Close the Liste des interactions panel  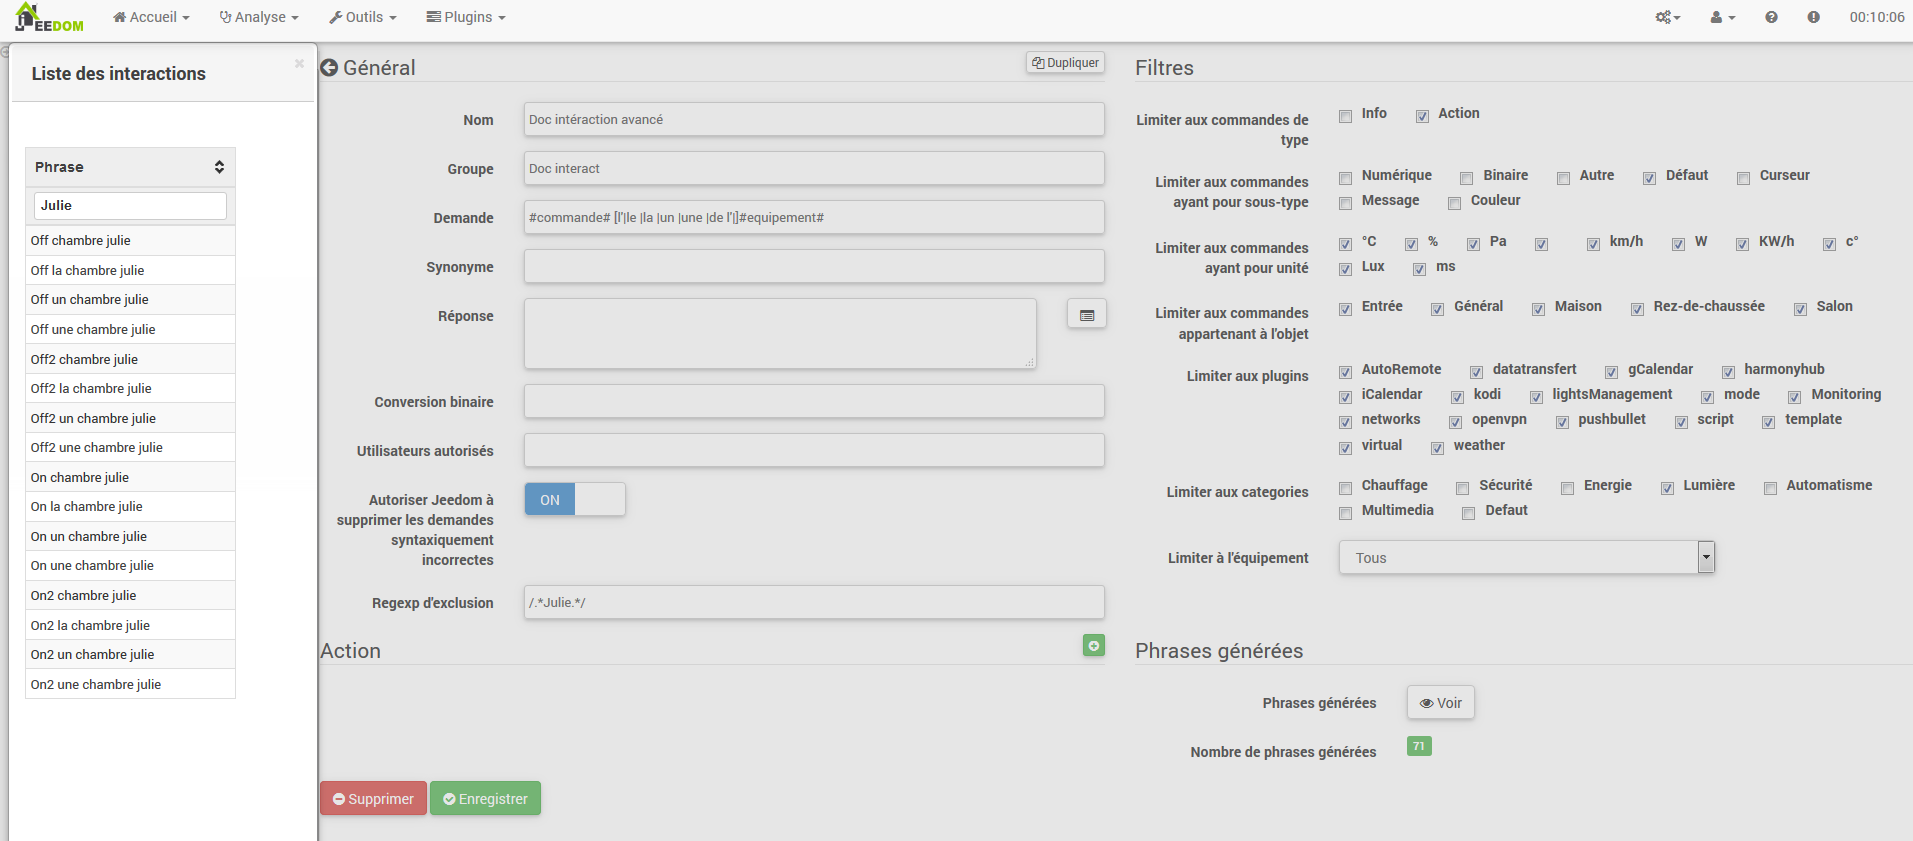(x=299, y=64)
